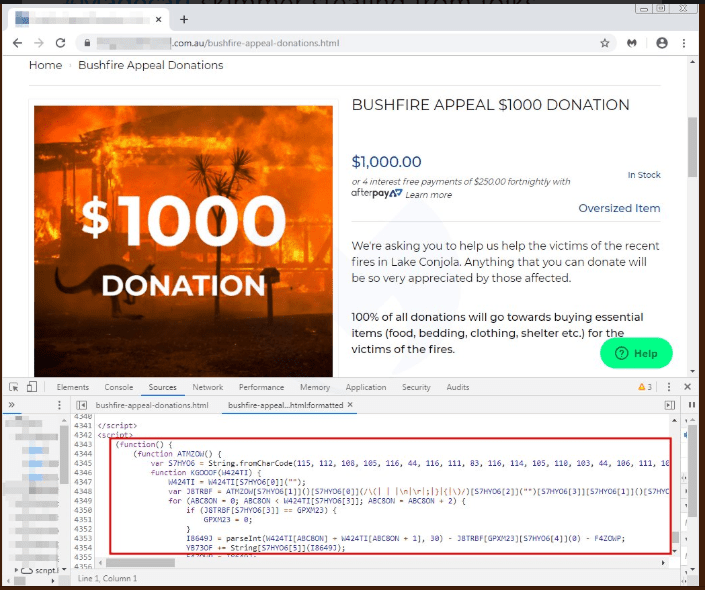Screen dimensions: 705x590
Task: Open the Chrome three-dot menu
Action: [684, 43]
